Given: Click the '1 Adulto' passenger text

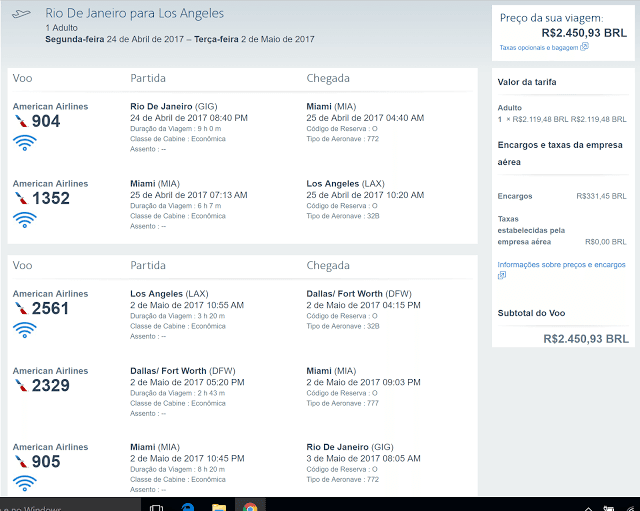Looking at the screenshot, I should tap(61, 28).
